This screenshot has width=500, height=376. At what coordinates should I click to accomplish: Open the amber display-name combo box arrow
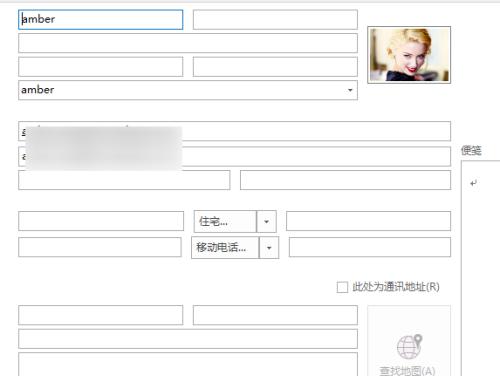350,90
